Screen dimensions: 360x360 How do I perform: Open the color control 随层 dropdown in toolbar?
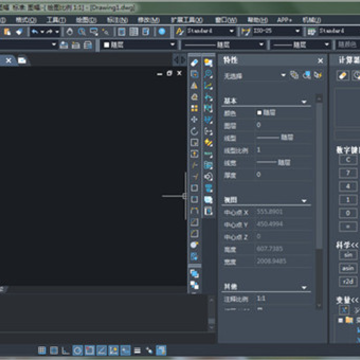point(139,45)
